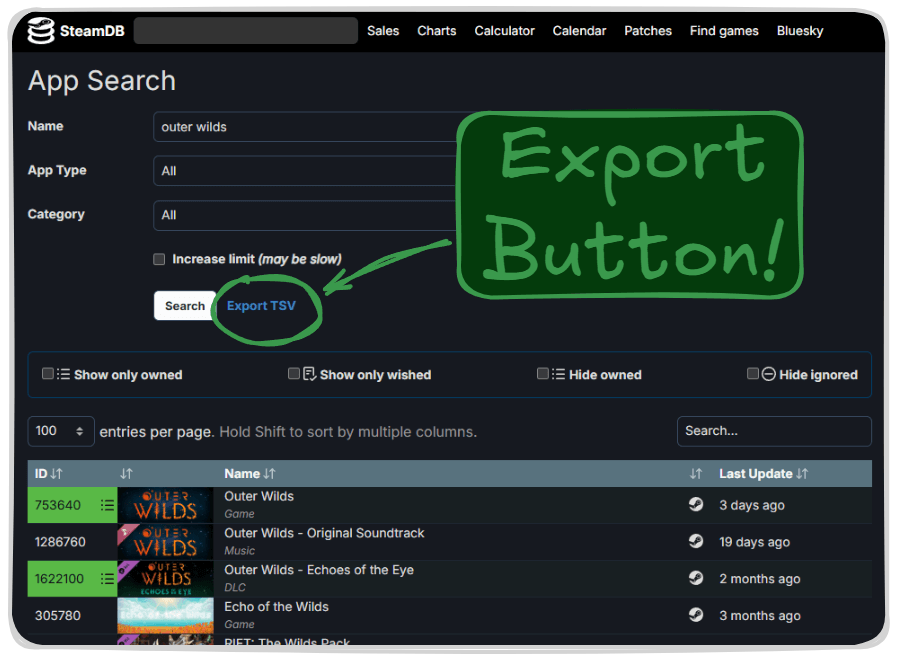
Task: Click the Export TSV link
Action: 261,306
